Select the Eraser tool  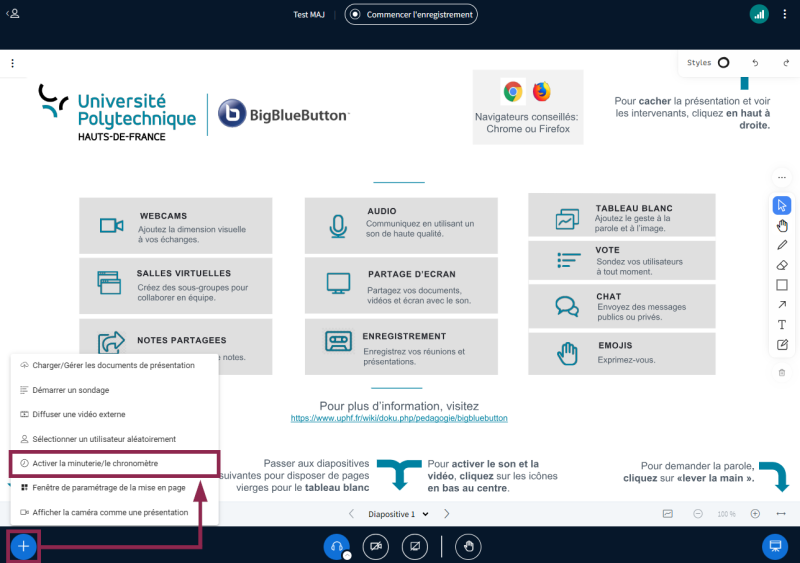782,265
